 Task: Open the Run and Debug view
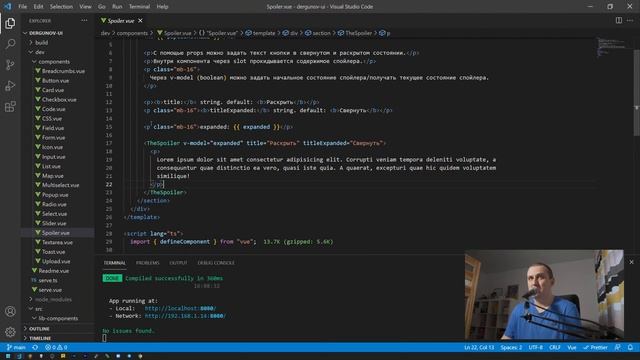tap(10, 86)
